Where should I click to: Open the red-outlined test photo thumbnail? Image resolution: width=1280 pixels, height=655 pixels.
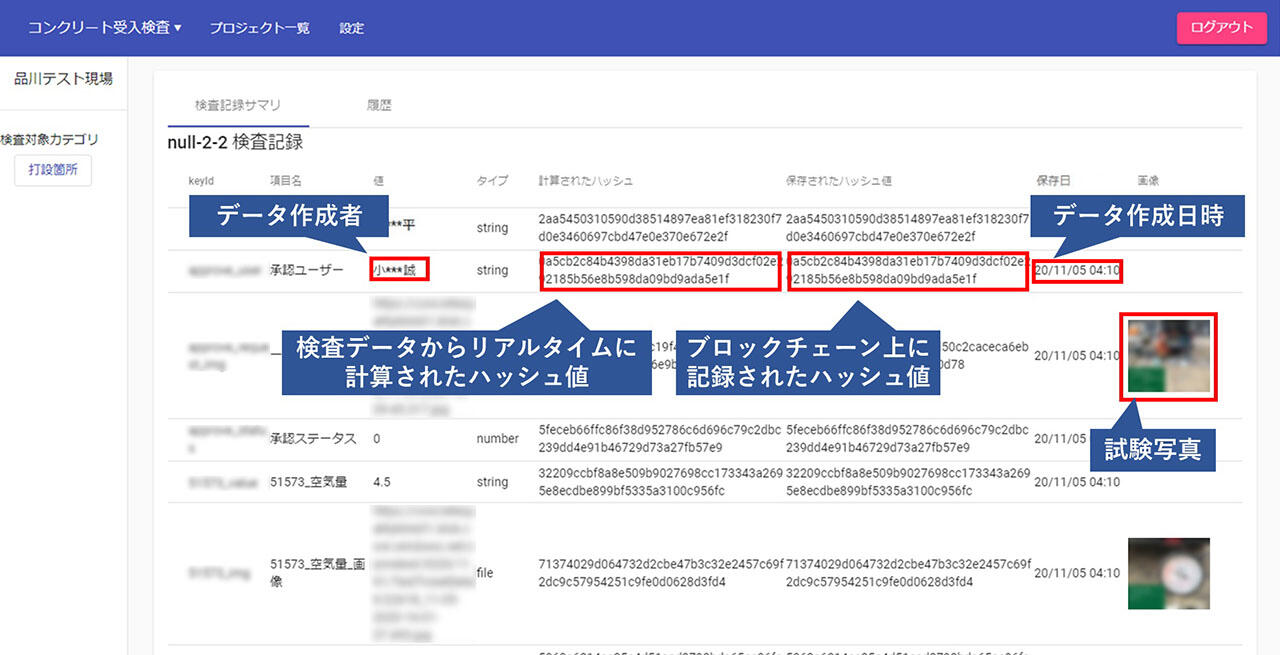(x=1168, y=356)
